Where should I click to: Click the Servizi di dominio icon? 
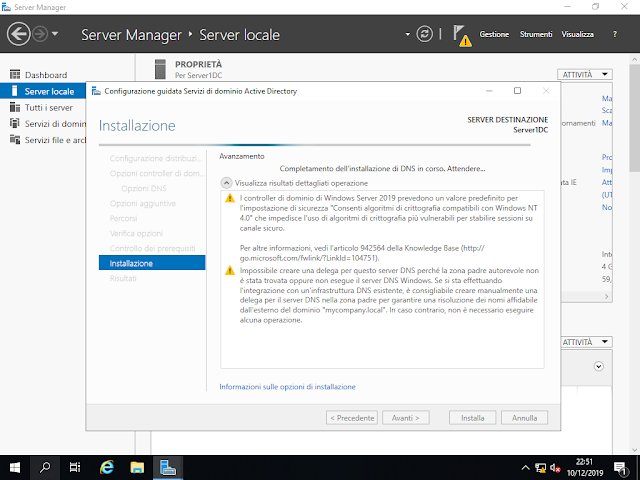tap(15, 123)
